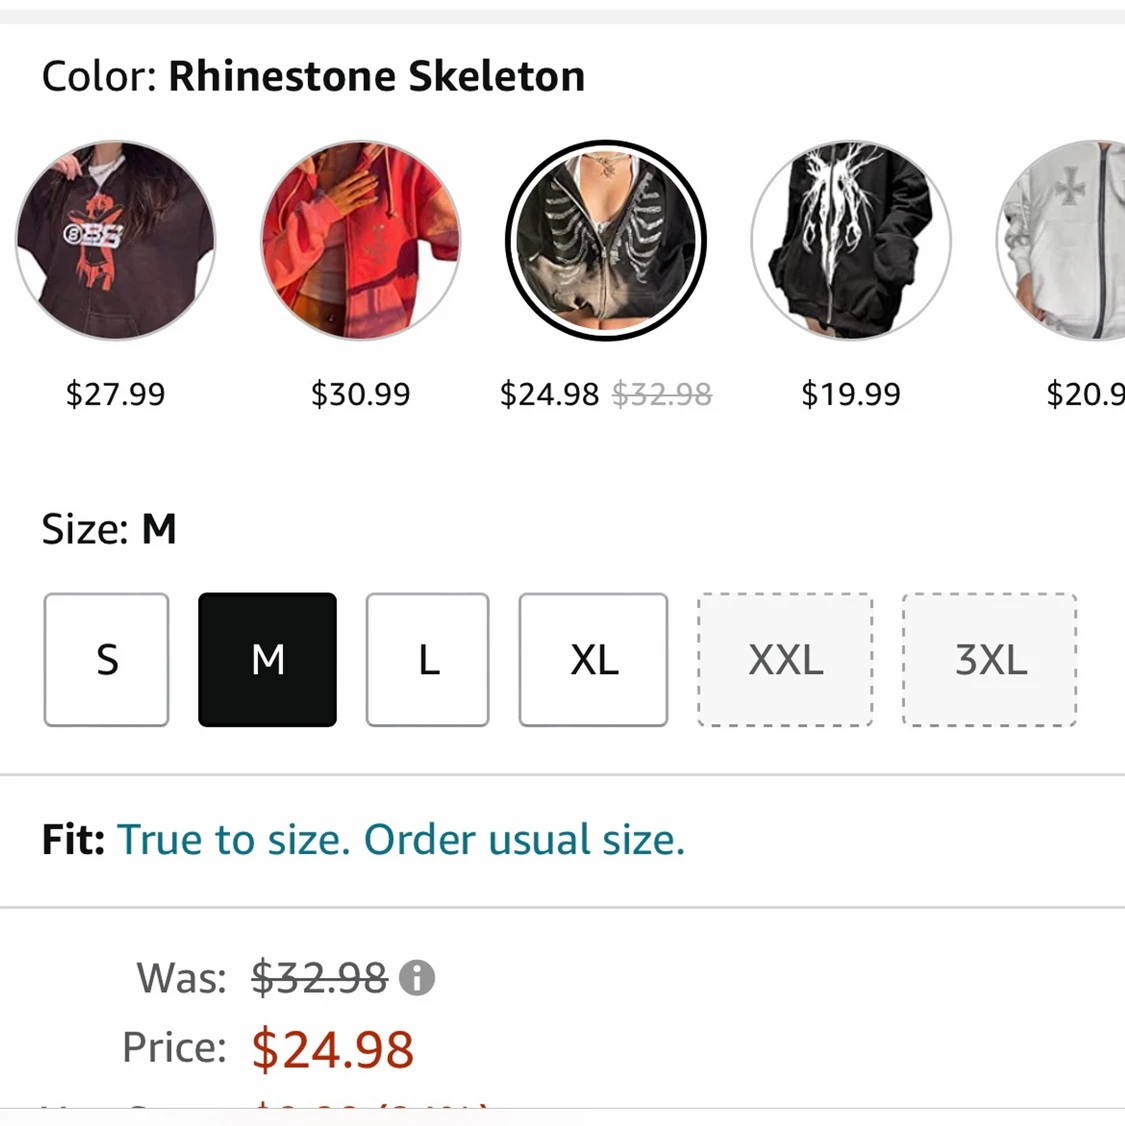1125x1126 pixels.
Task: Click the $30.99 price label
Action: (361, 394)
